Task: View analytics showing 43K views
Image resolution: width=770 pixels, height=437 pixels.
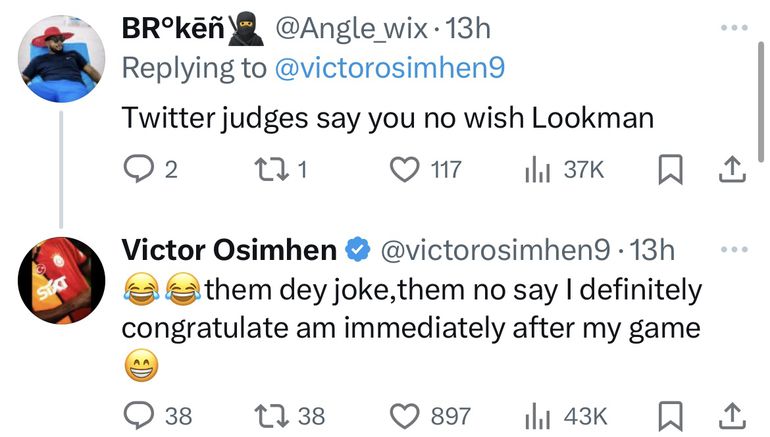Action: click(536, 413)
